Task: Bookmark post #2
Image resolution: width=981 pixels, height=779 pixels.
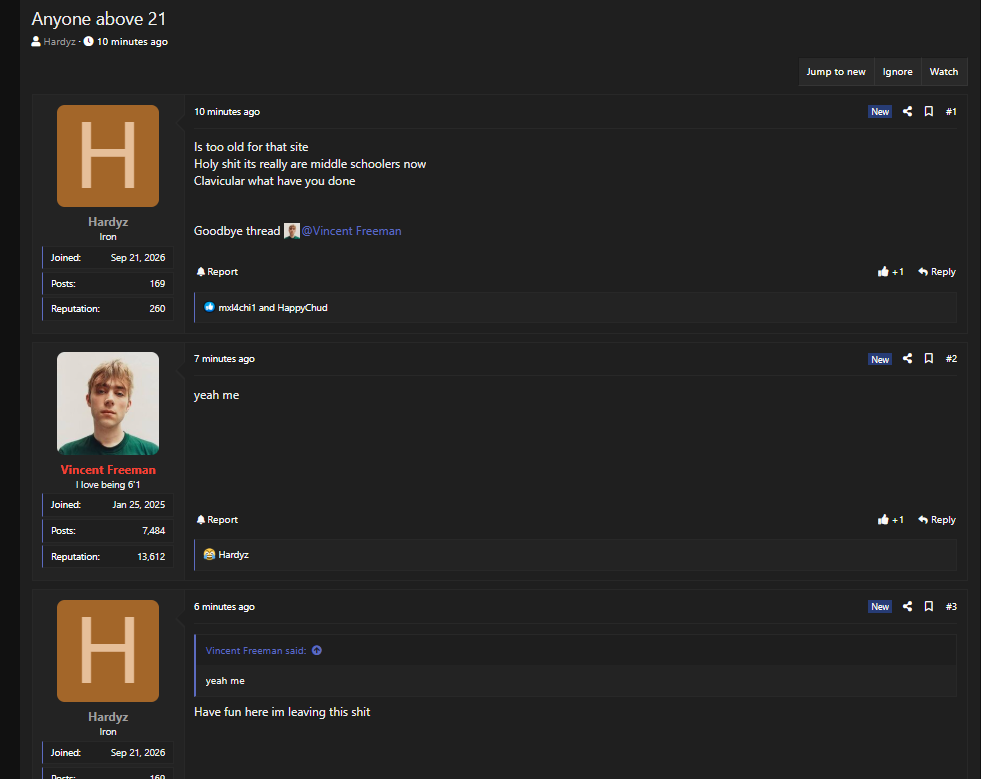Action: [929, 359]
